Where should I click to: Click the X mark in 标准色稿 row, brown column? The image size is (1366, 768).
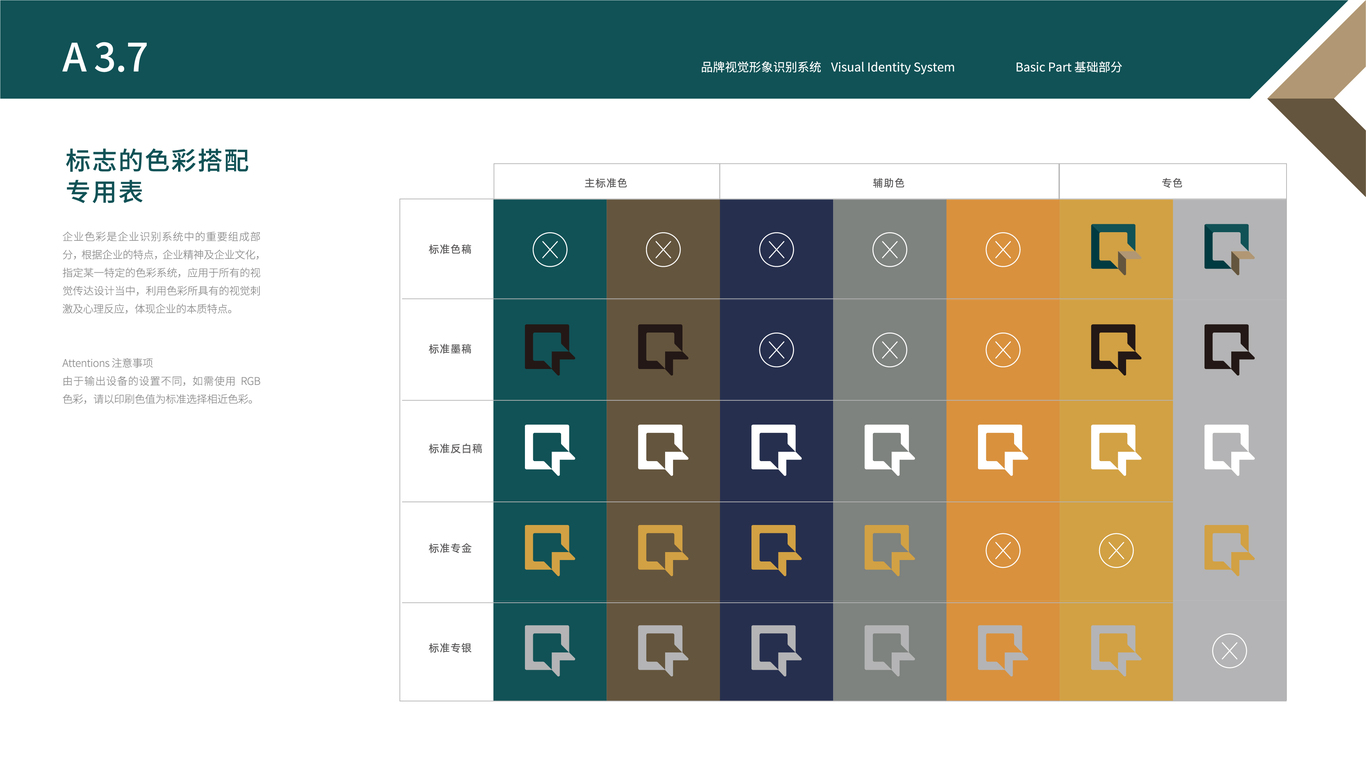pos(663,249)
